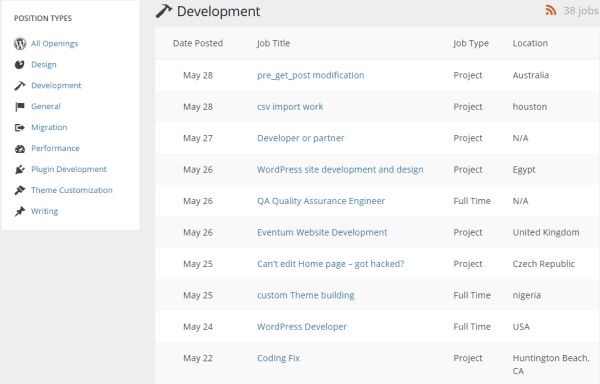Open Plugin Development listings
600x384 pixels.
69,169
